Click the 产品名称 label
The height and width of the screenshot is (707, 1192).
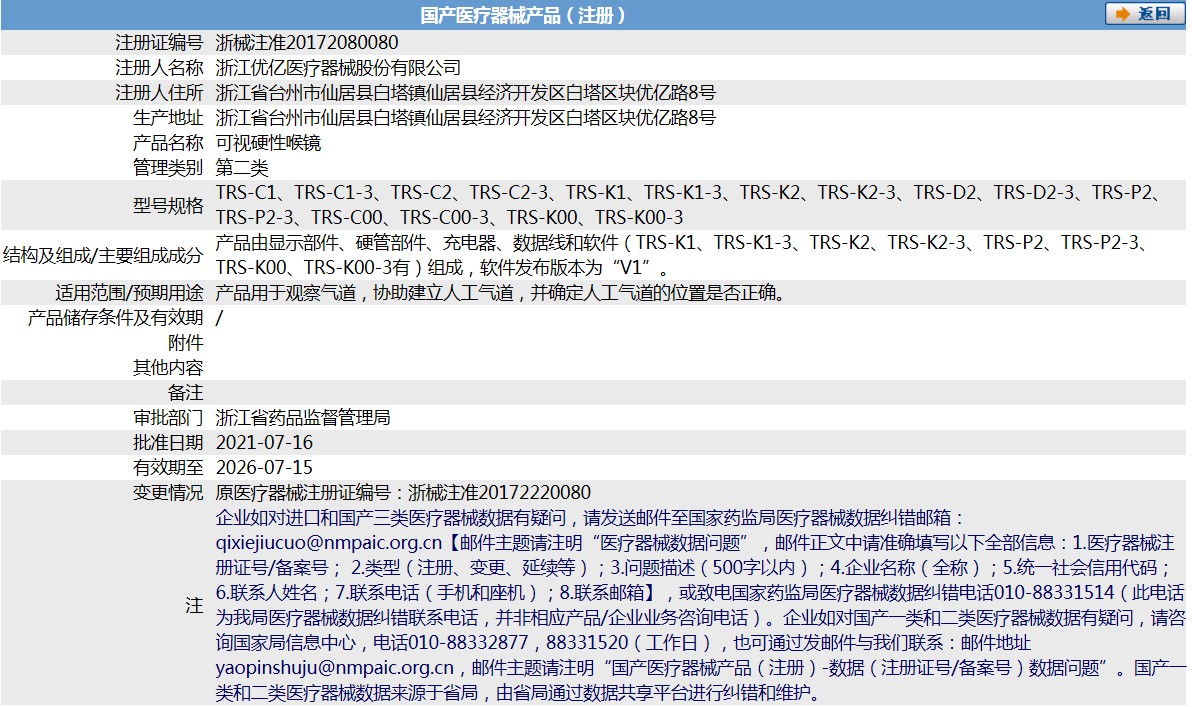coord(168,143)
